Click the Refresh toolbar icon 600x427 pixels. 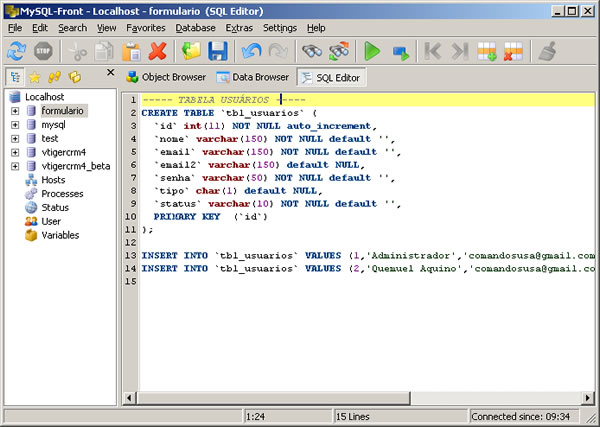[x=16, y=51]
